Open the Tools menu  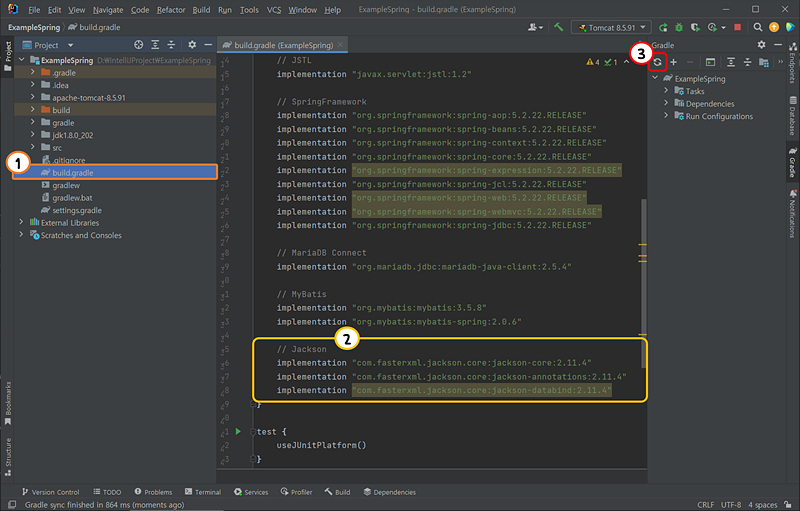(249, 10)
